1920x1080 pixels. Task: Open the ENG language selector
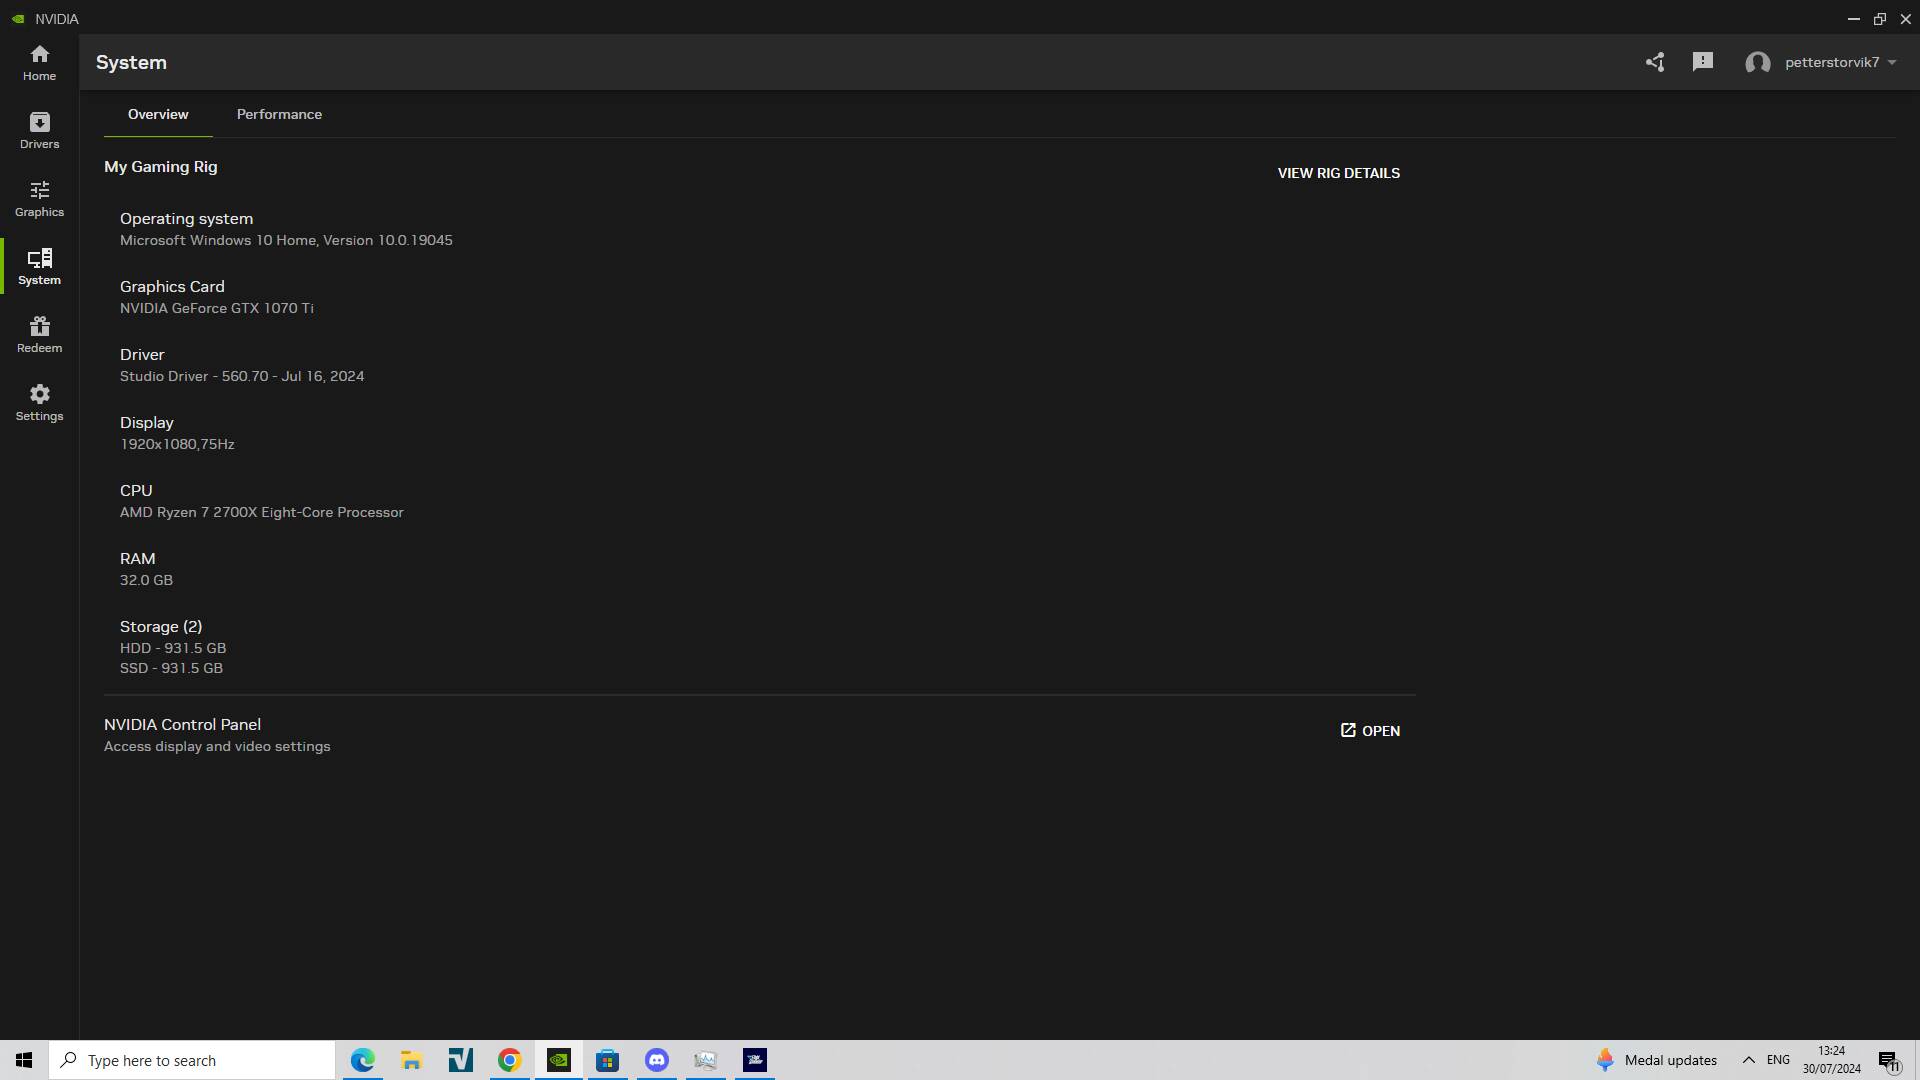click(x=1776, y=1059)
